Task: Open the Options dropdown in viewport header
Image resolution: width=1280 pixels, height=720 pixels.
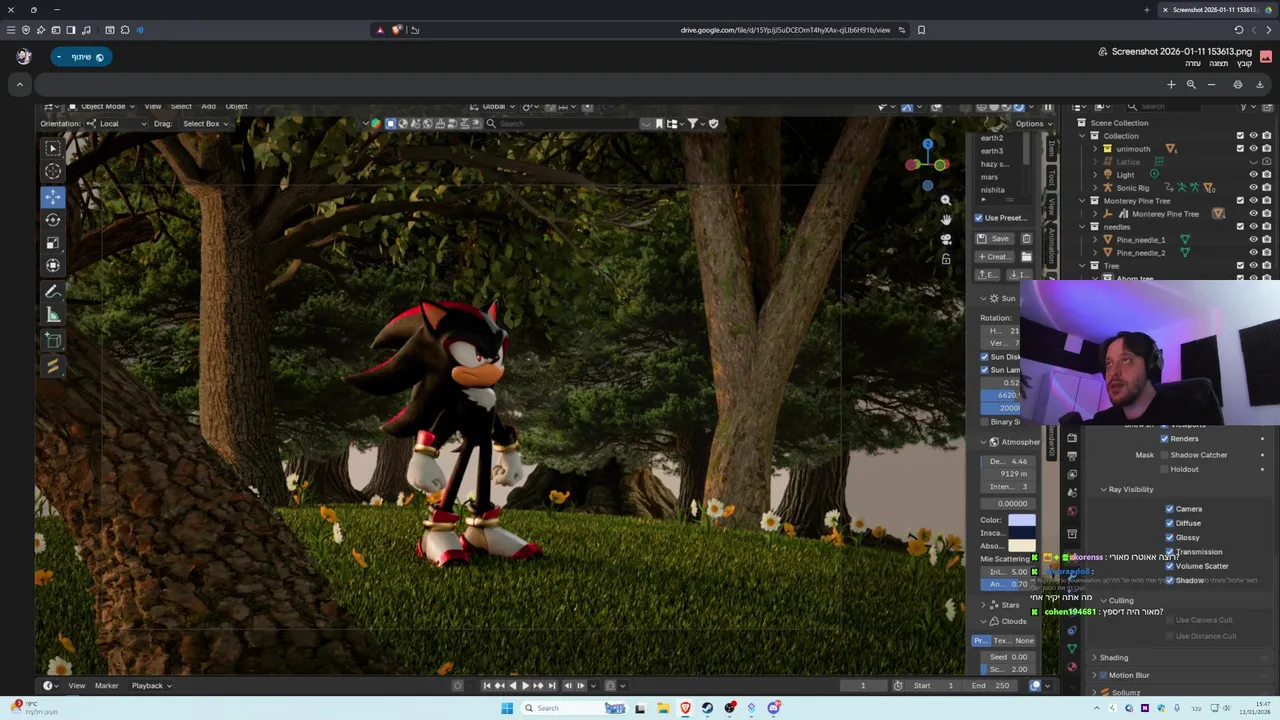Action: tap(1033, 123)
